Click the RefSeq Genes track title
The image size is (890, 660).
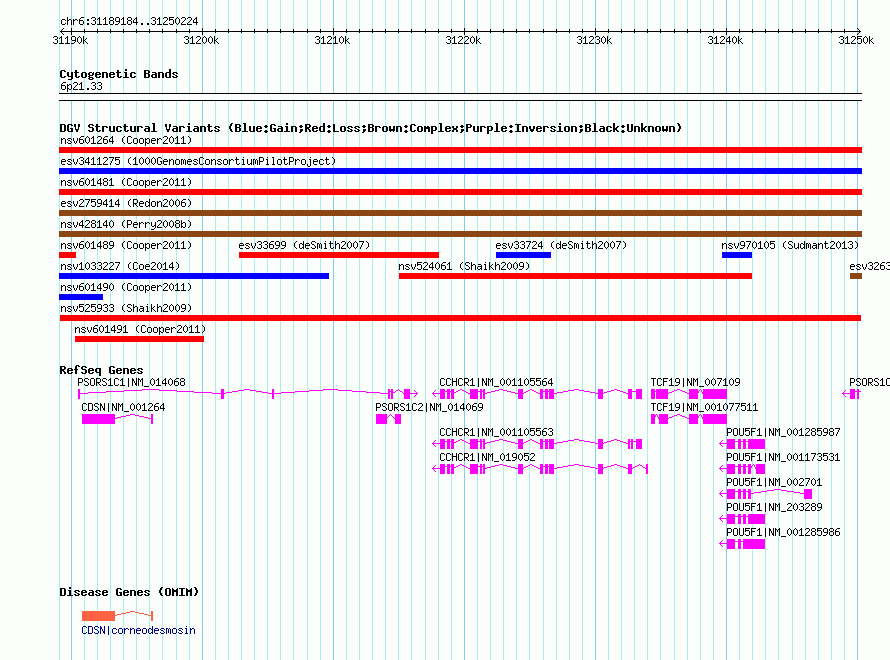pyautogui.click(x=102, y=370)
